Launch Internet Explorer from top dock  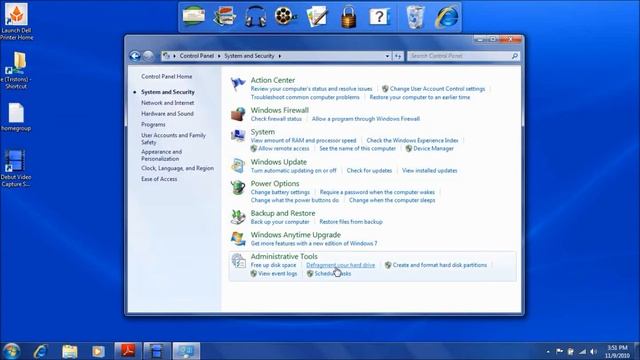[x=447, y=17]
